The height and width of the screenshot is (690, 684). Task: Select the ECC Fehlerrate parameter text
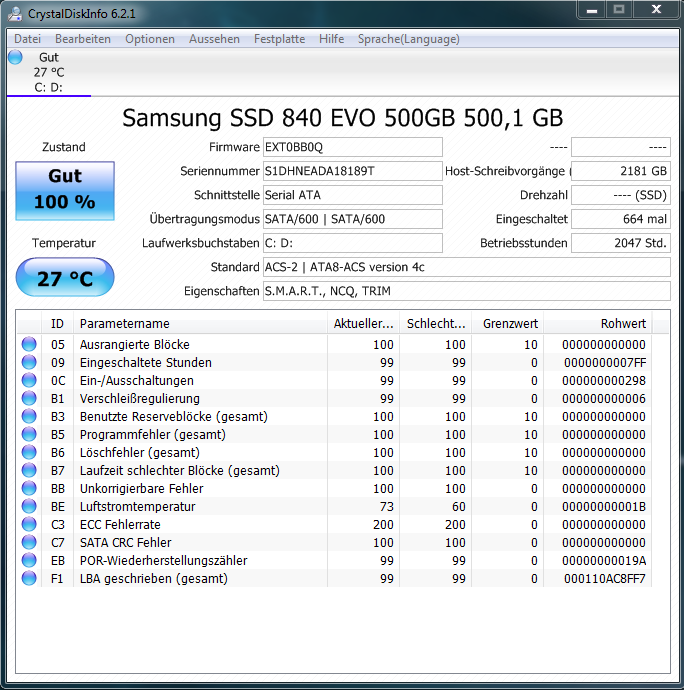120,525
